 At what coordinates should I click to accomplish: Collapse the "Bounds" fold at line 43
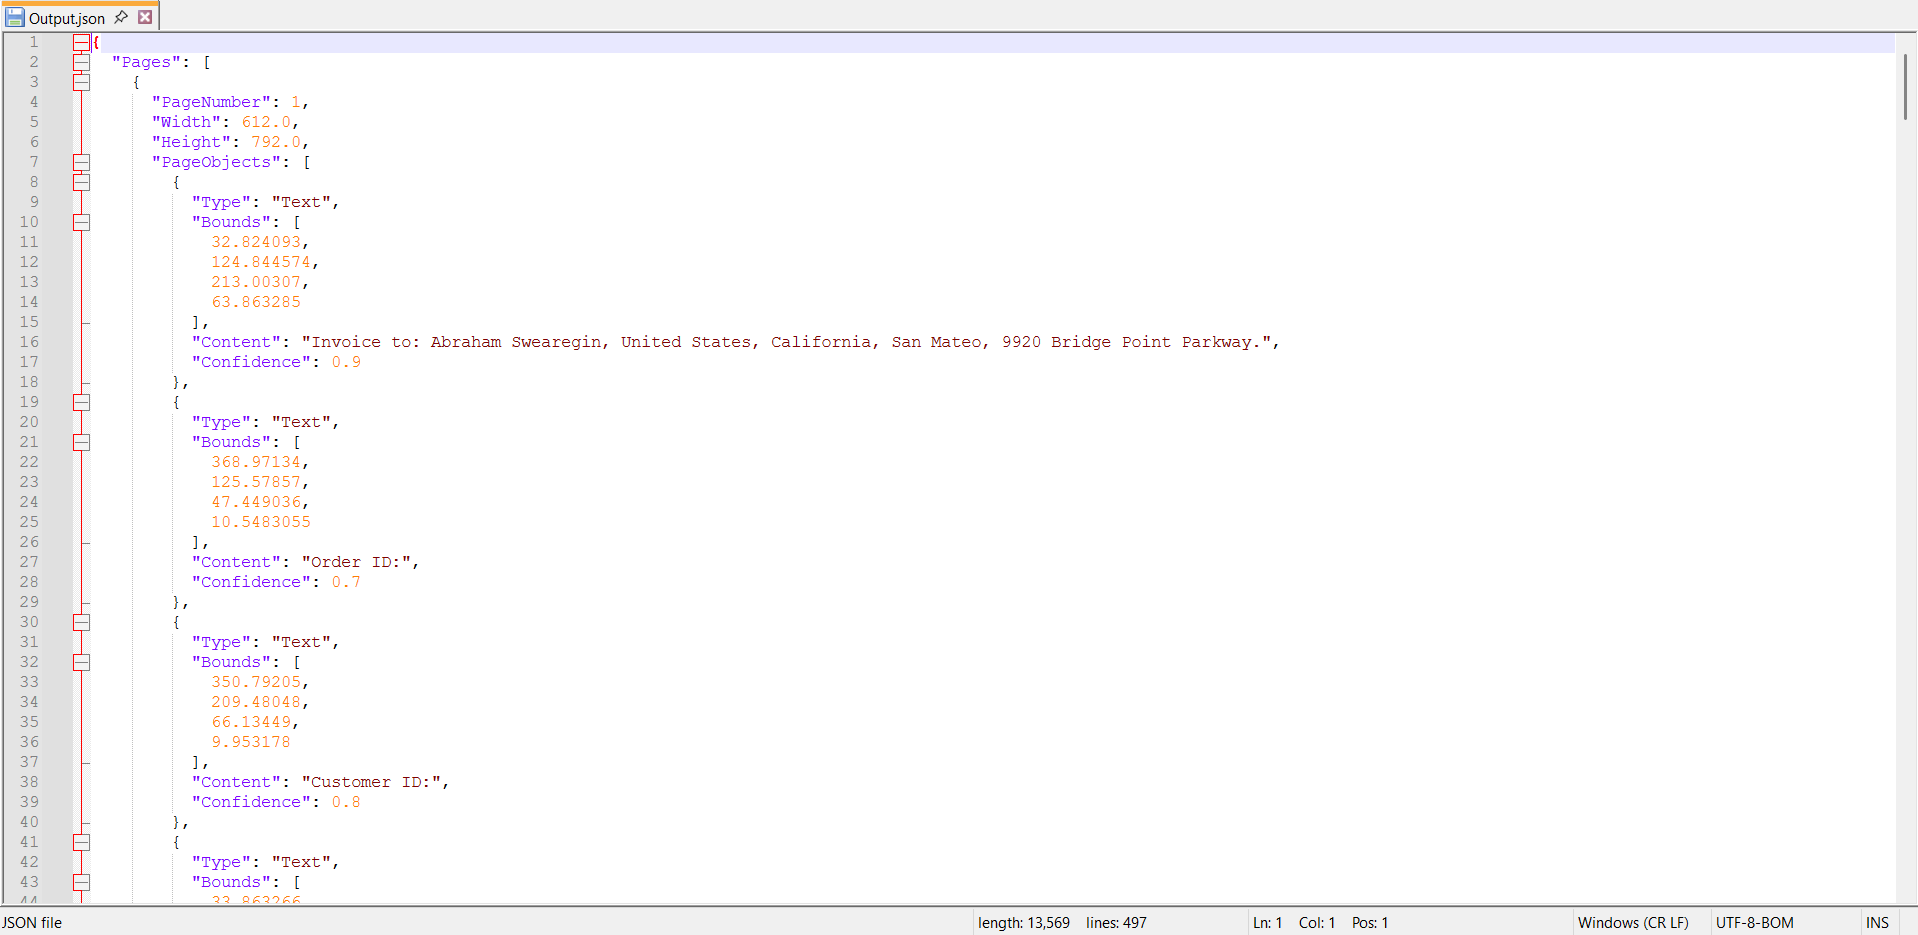click(81, 882)
